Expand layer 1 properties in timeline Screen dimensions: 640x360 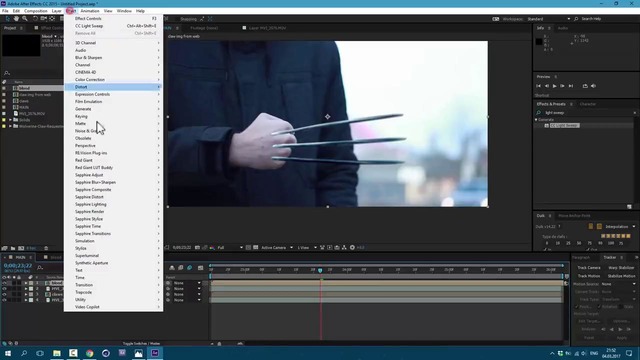(26, 283)
